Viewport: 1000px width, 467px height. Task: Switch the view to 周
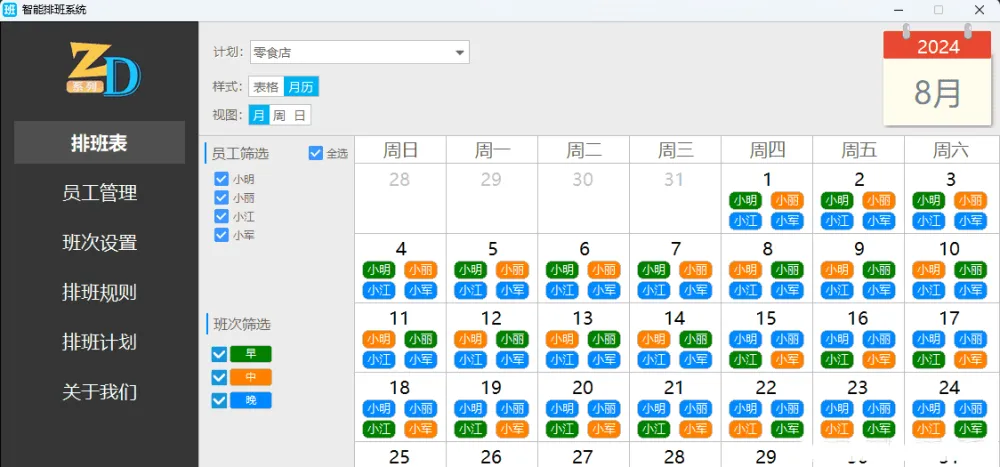(279, 115)
